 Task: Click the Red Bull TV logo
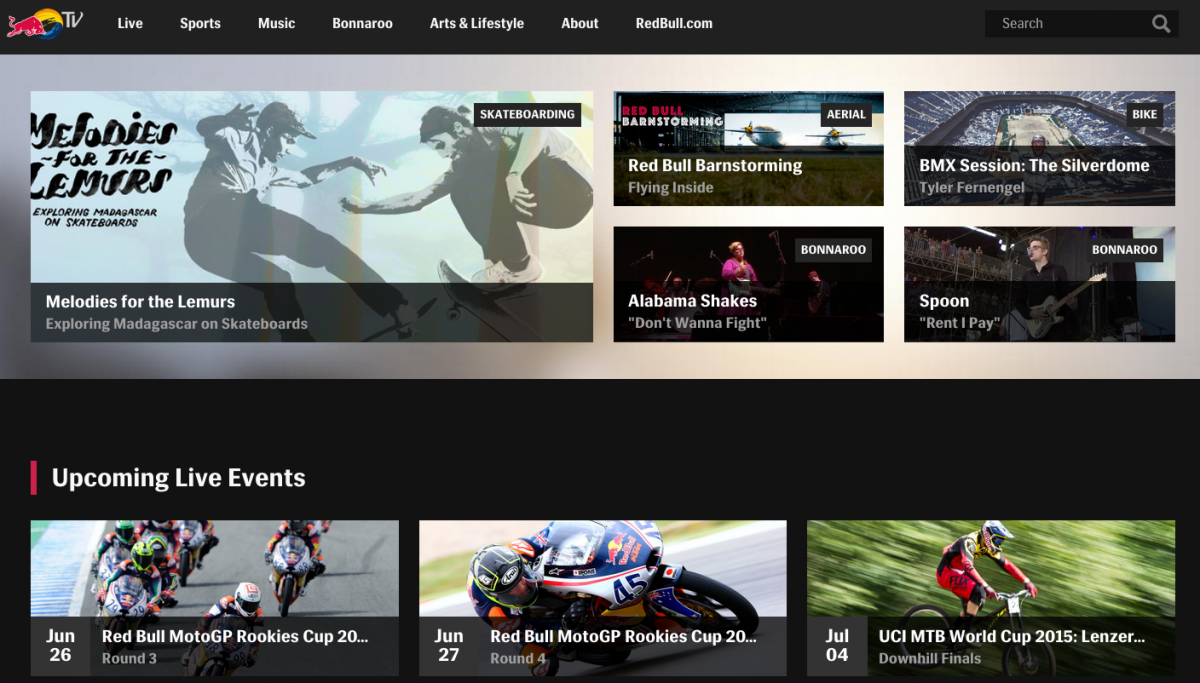pyautogui.click(x=45, y=23)
